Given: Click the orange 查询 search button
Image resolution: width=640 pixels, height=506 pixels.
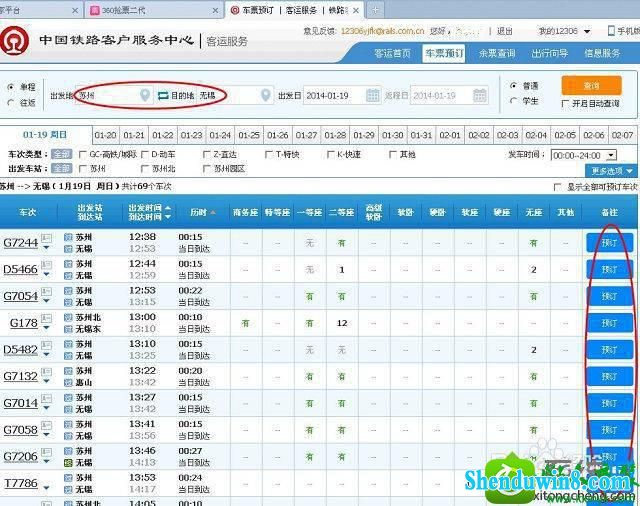Looking at the screenshot, I should pos(591,86).
